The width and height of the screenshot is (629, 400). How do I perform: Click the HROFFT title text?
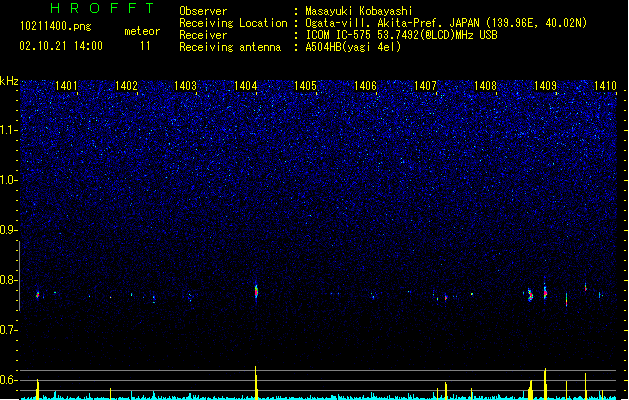[x=103, y=8]
